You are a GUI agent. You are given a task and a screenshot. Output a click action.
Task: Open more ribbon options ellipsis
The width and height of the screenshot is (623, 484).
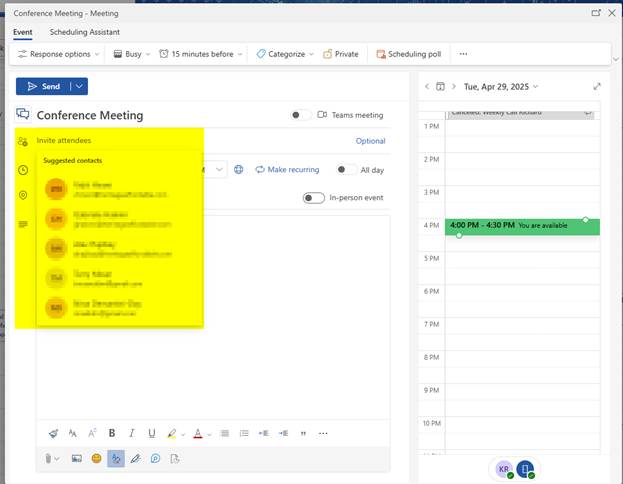[x=463, y=54]
